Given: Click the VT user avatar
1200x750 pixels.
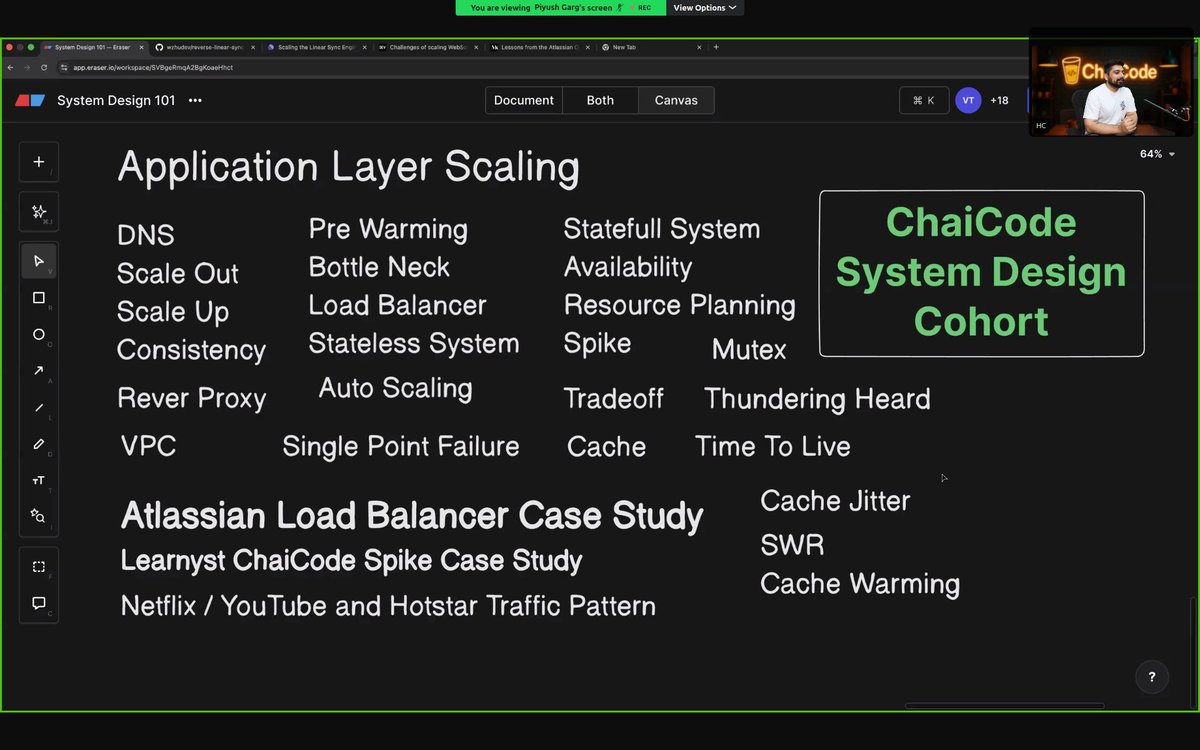Looking at the screenshot, I should (968, 100).
